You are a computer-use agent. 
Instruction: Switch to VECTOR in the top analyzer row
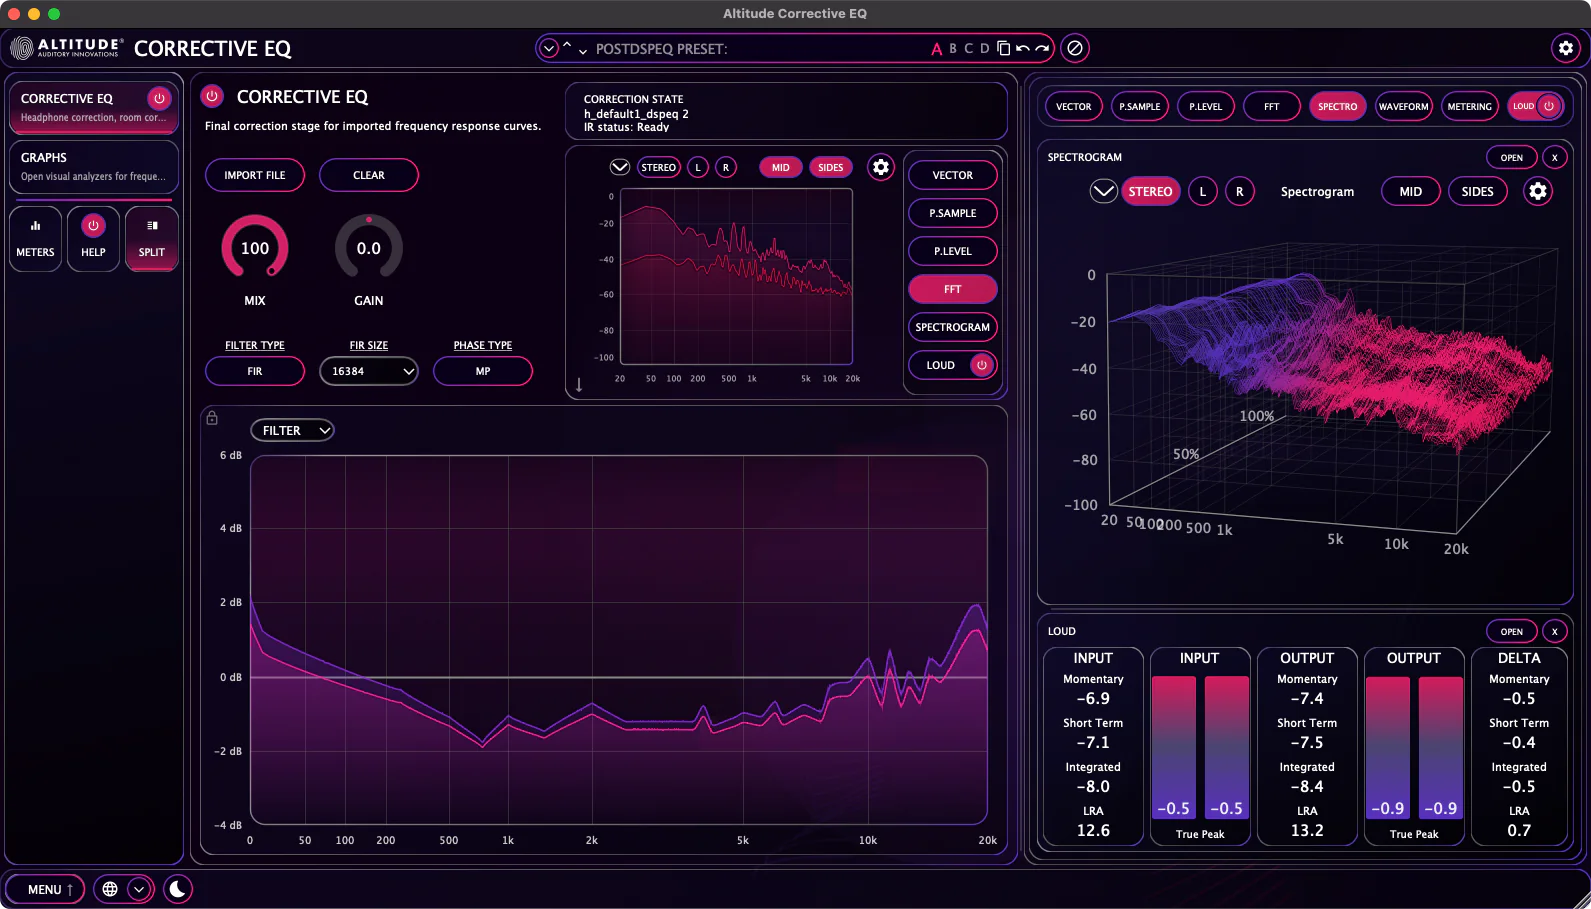click(x=1074, y=106)
